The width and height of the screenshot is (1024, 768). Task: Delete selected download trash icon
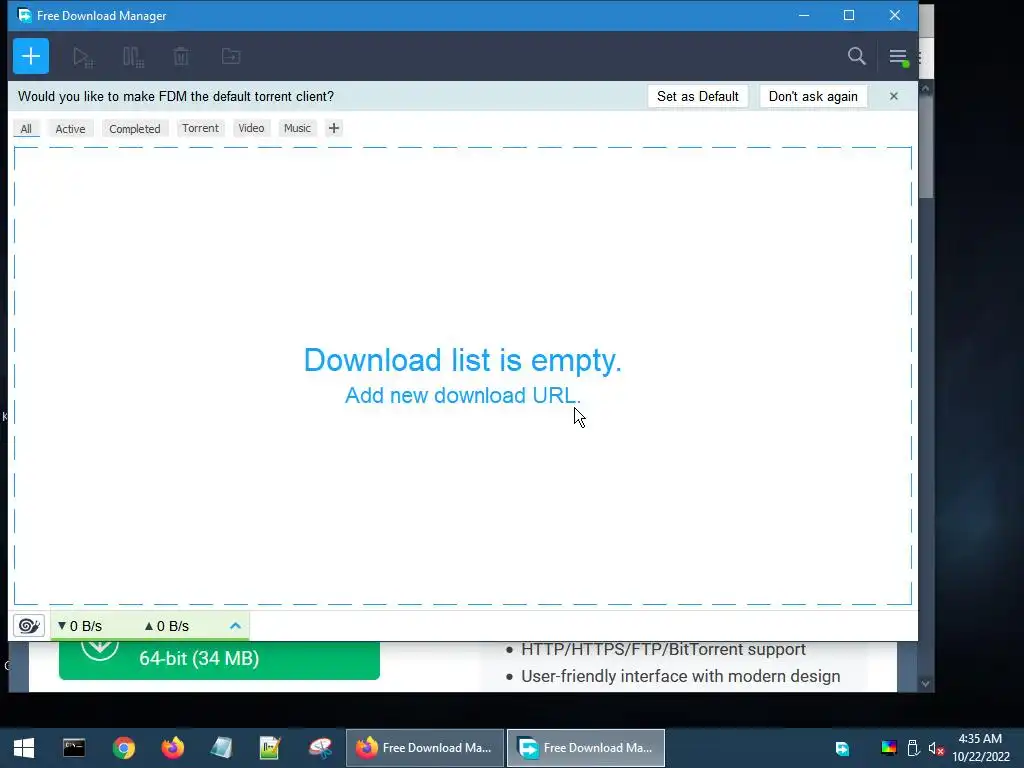click(181, 56)
